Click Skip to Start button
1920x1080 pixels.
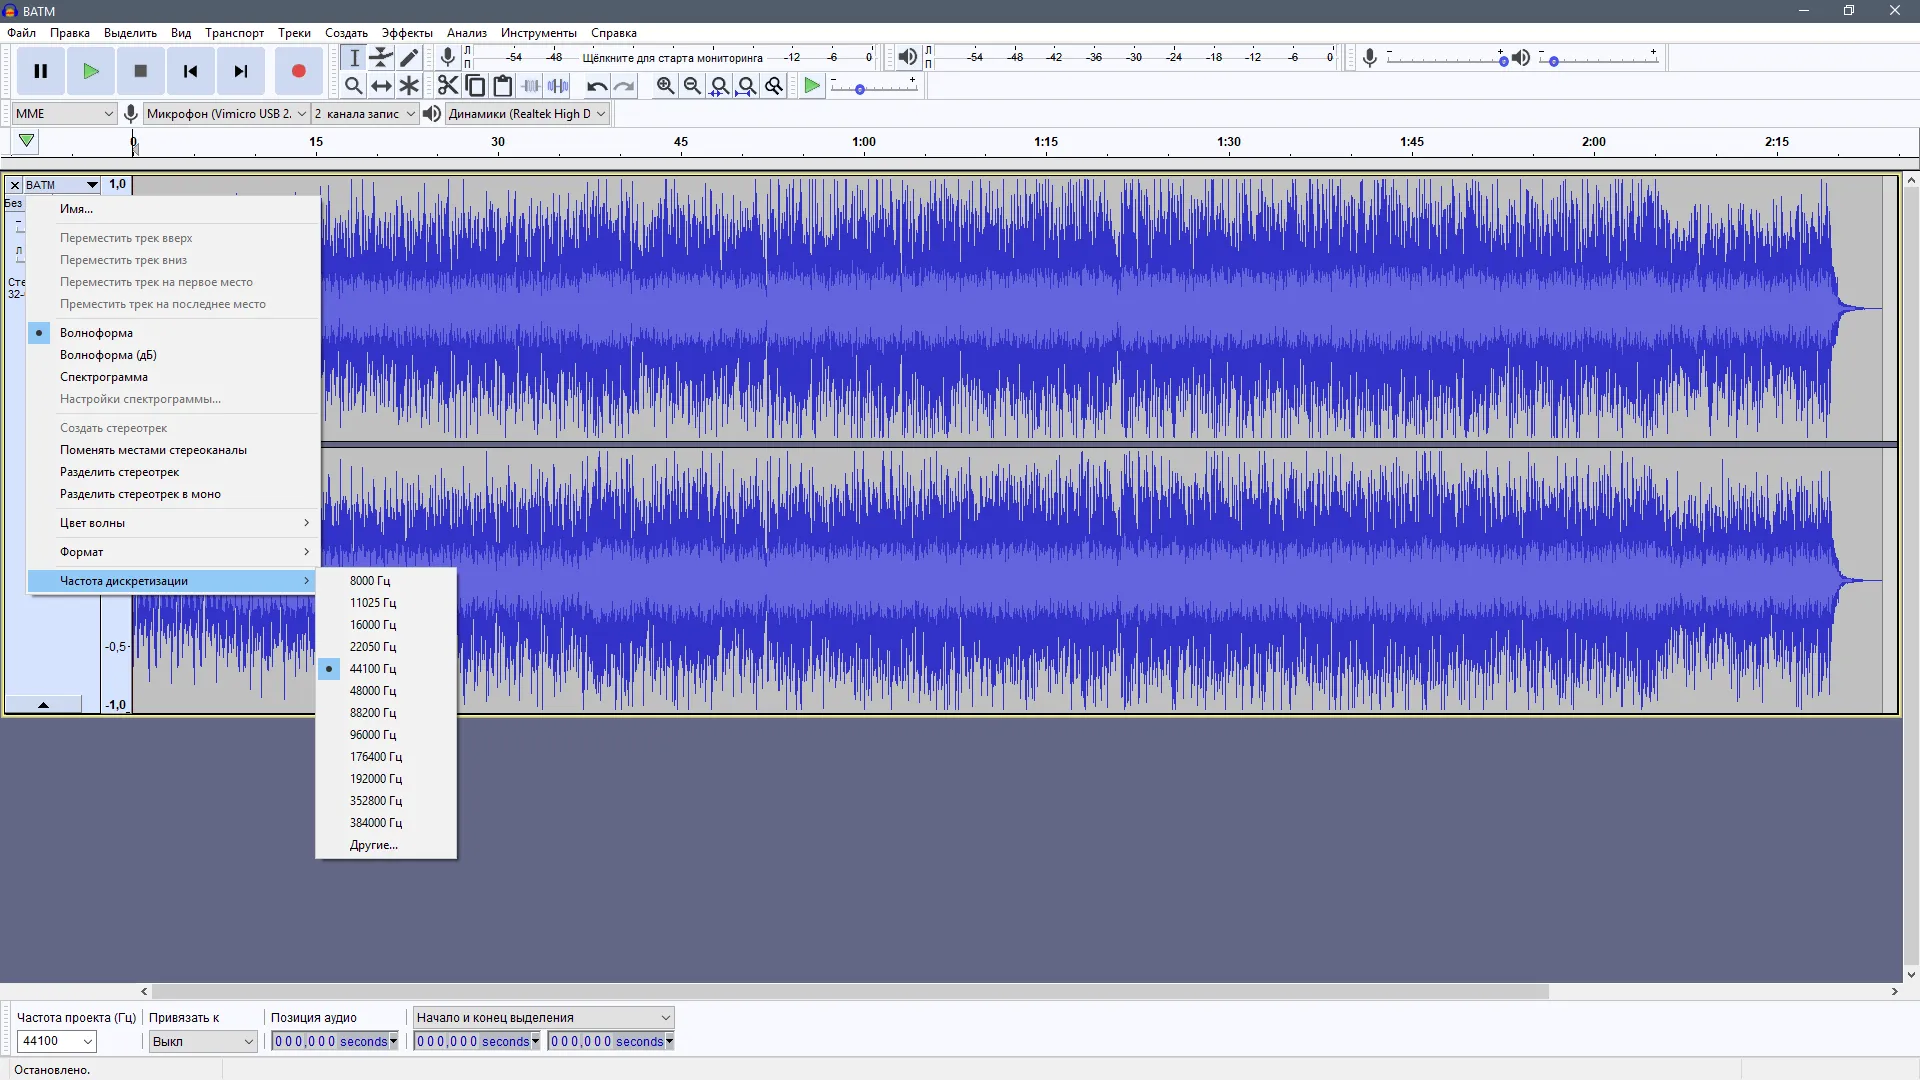coord(190,71)
